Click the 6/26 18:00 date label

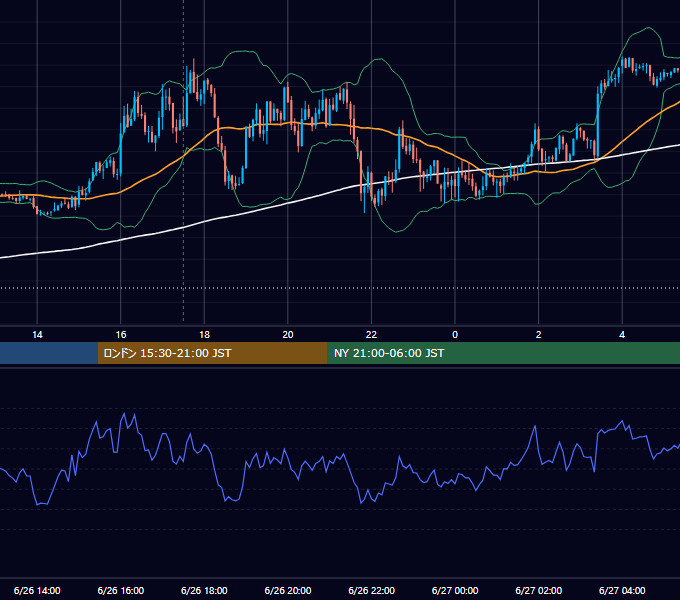point(204,590)
